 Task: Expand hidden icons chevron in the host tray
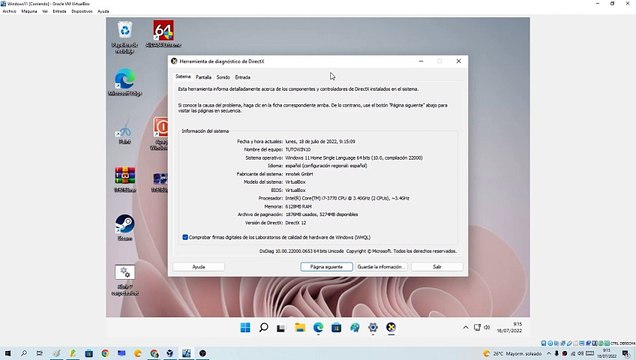549,354
